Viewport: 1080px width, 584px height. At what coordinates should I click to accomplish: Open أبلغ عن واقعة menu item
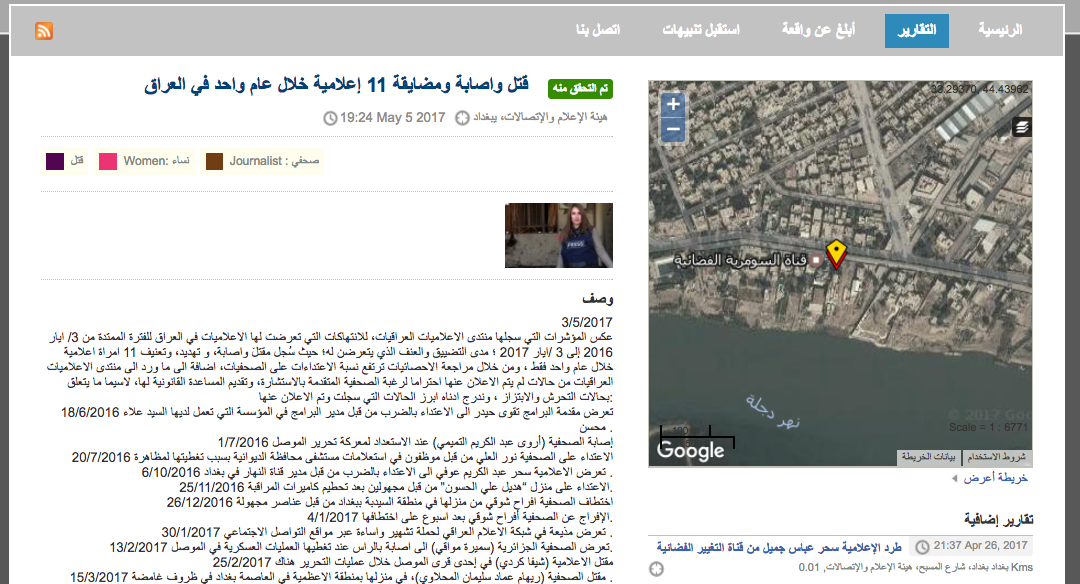818,30
